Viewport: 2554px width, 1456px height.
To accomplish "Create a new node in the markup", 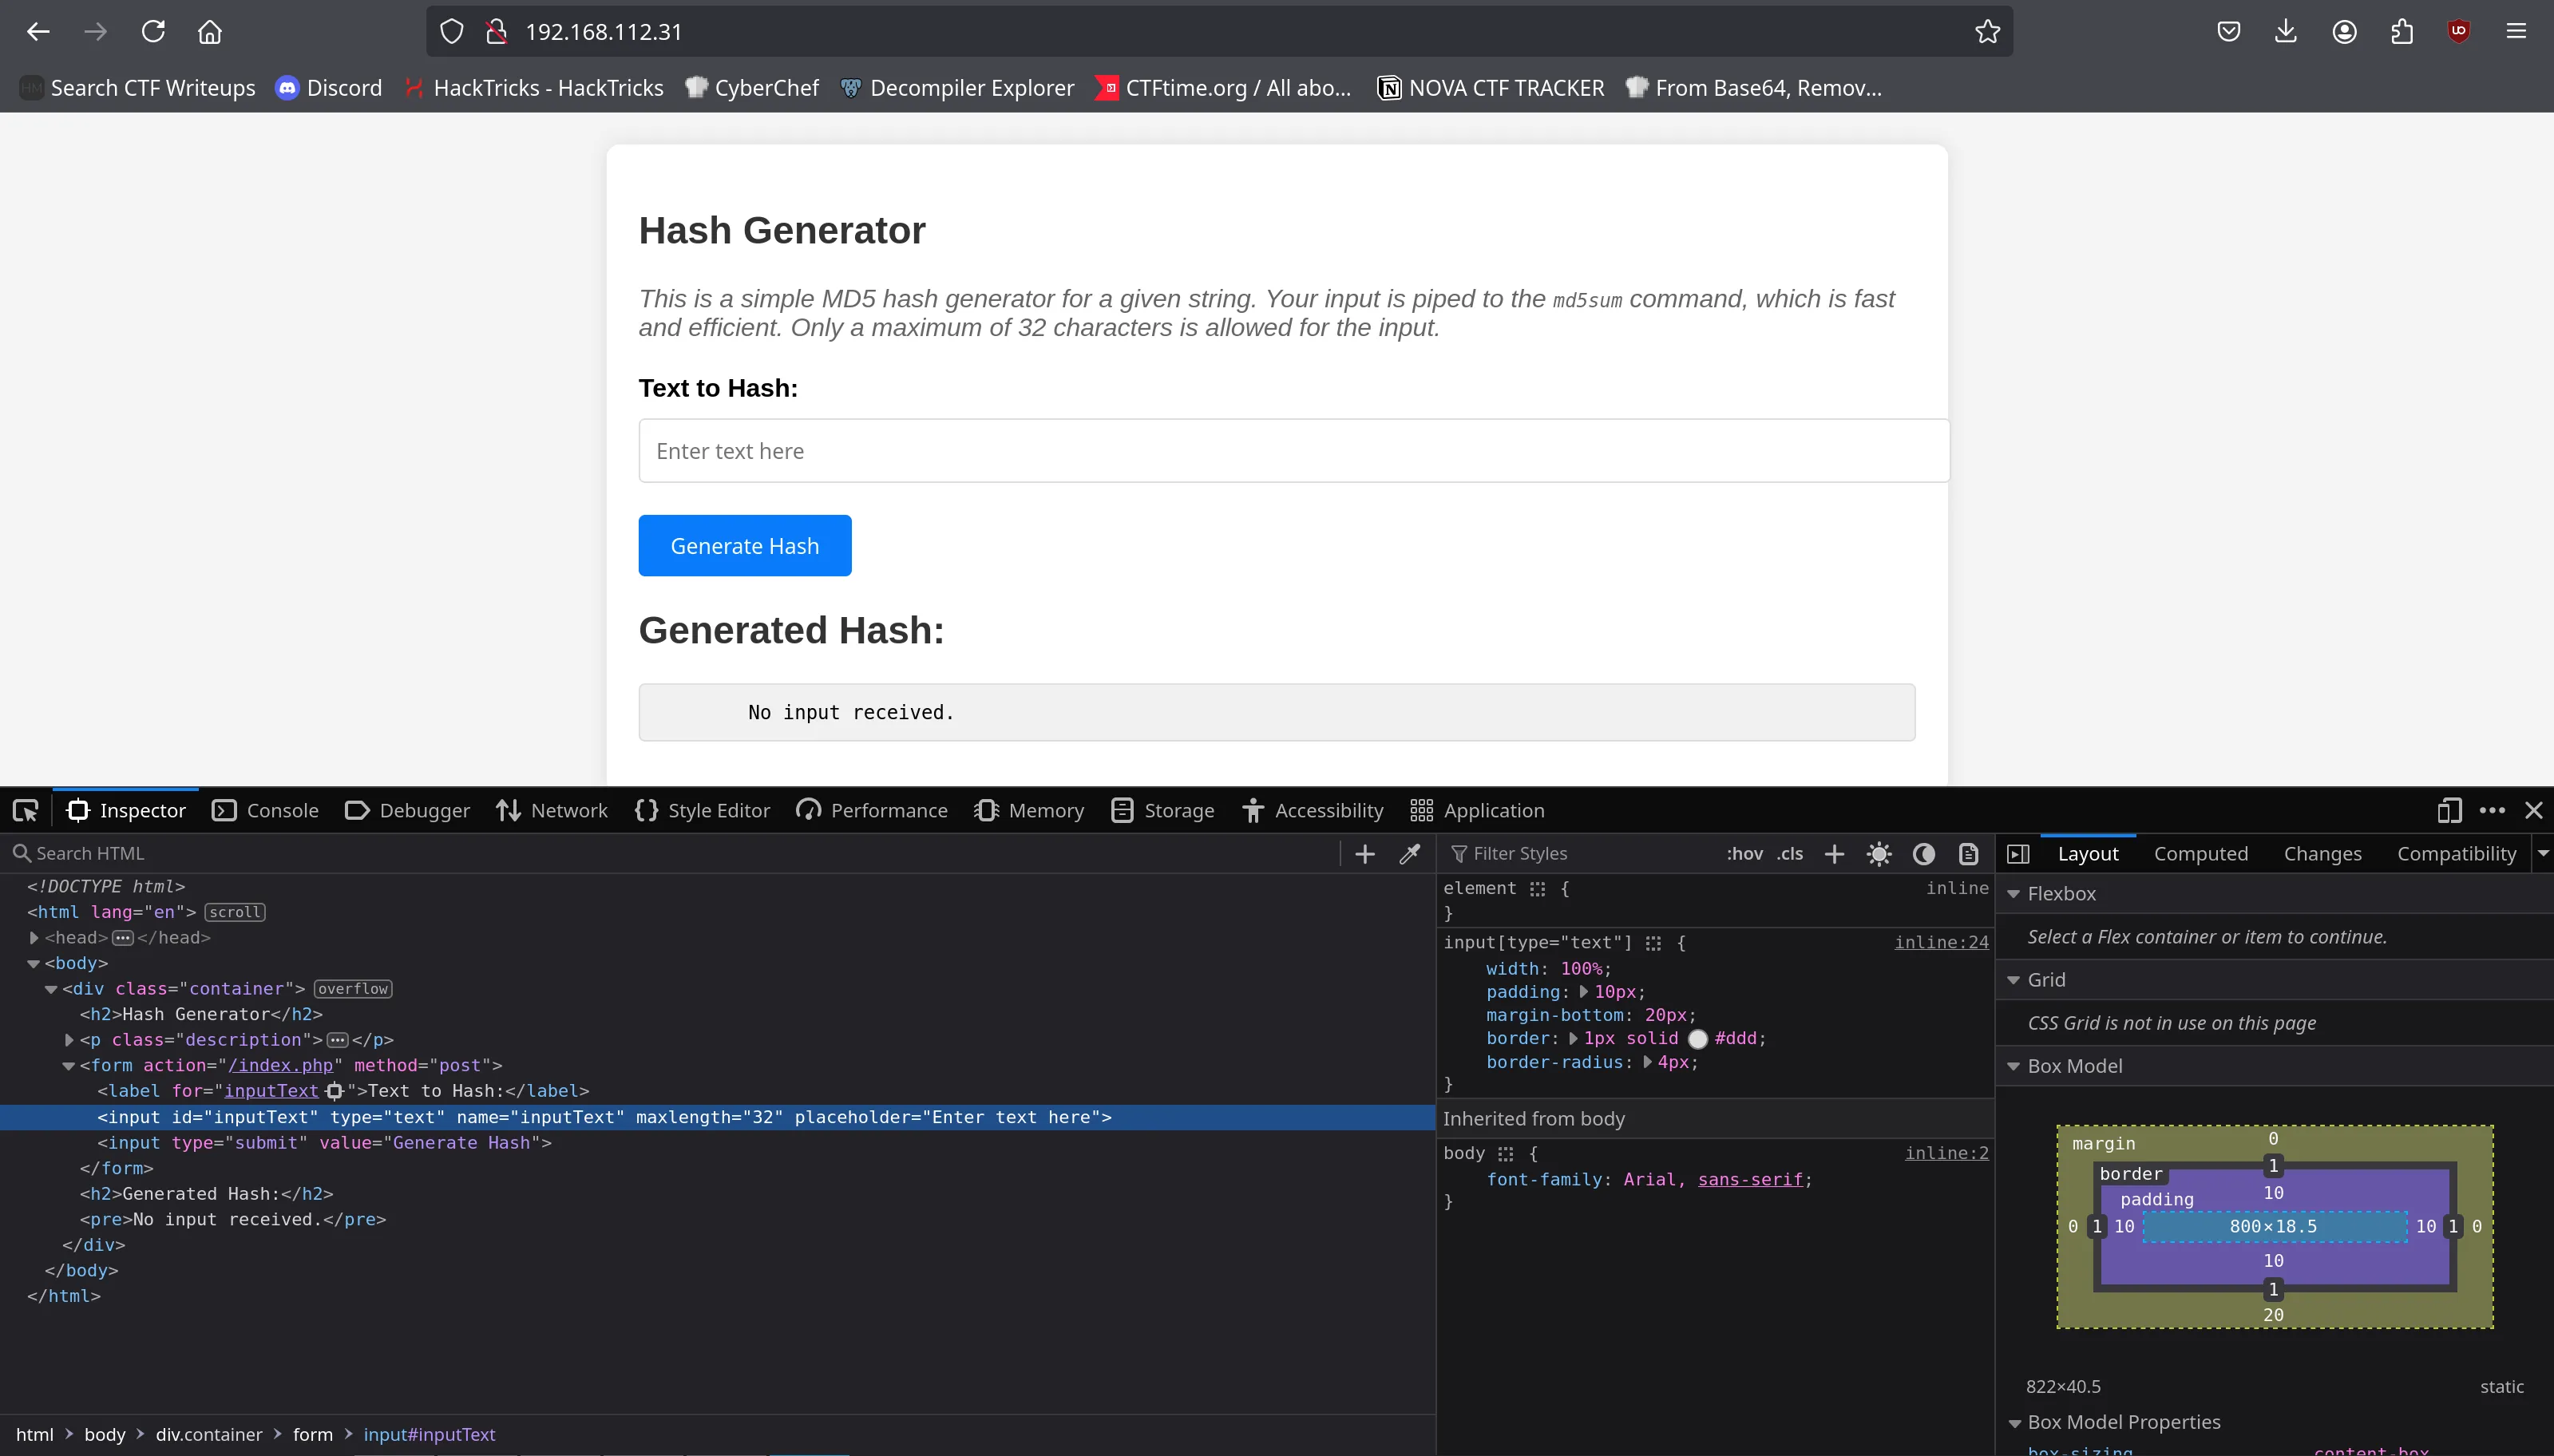I will [1365, 853].
